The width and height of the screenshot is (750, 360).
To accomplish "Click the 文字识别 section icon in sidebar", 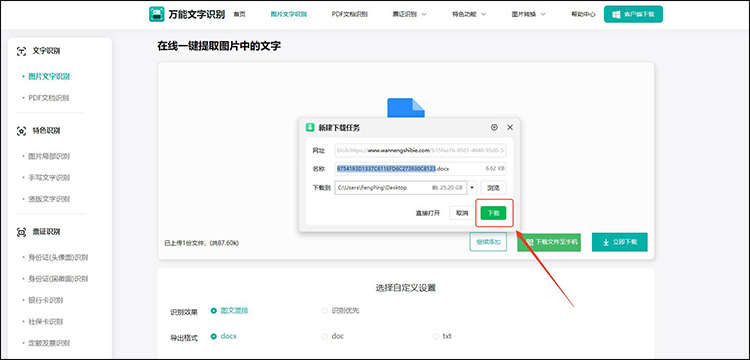I will point(21,51).
